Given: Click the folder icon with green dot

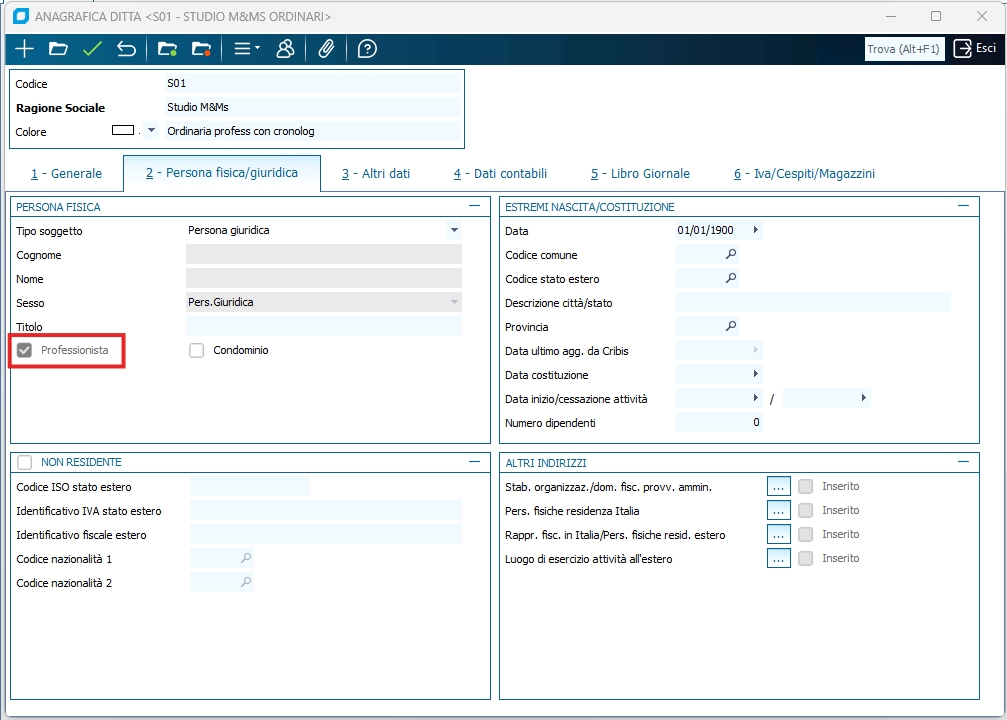Looking at the screenshot, I should click(167, 49).
